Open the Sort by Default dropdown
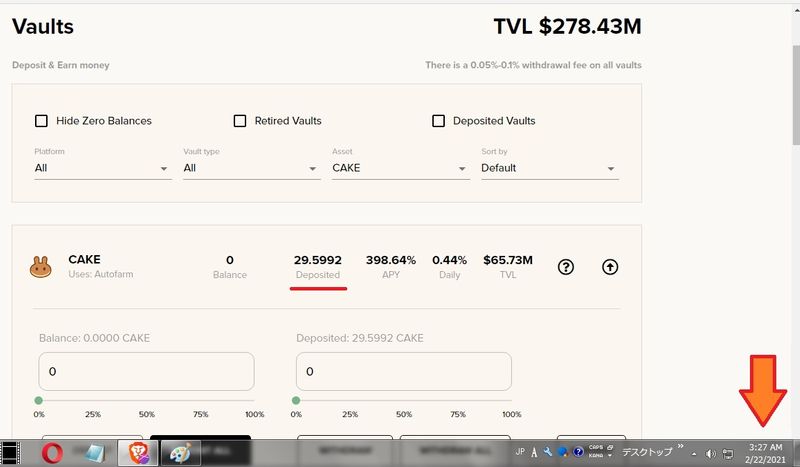800x467 pixels. (549, 168)
